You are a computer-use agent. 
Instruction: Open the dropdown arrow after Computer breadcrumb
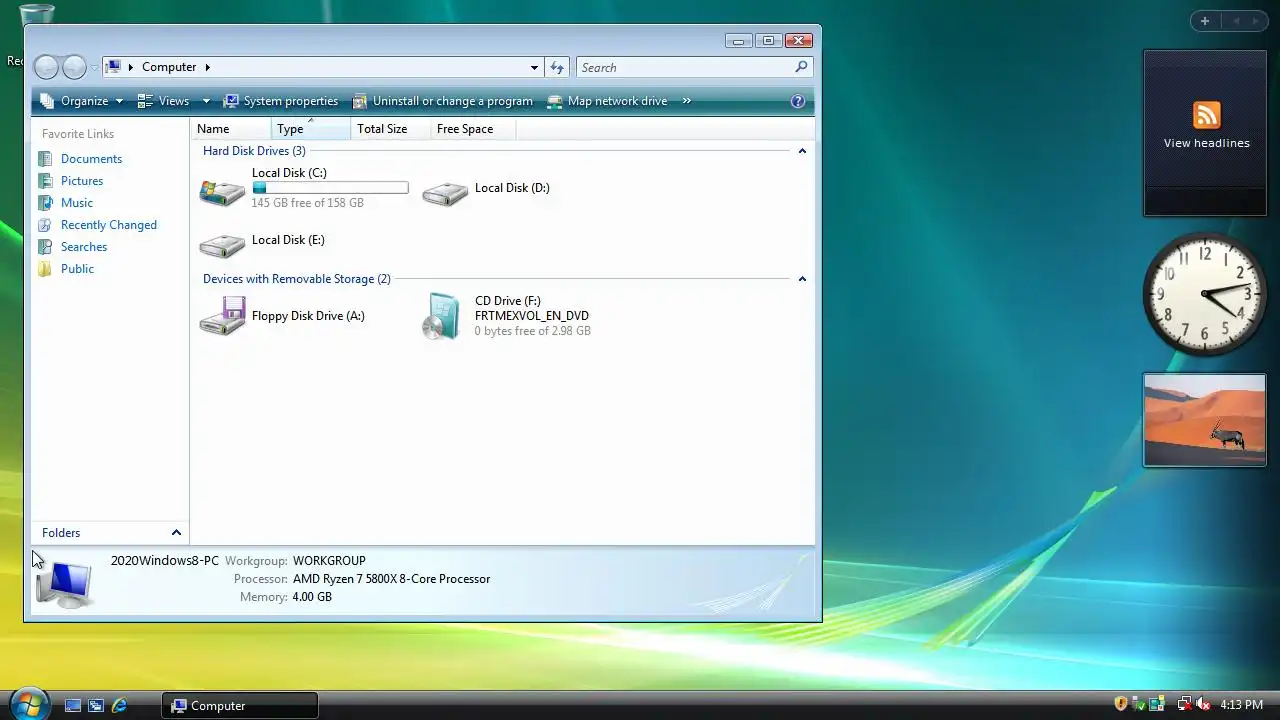click(x=208, y=67)
